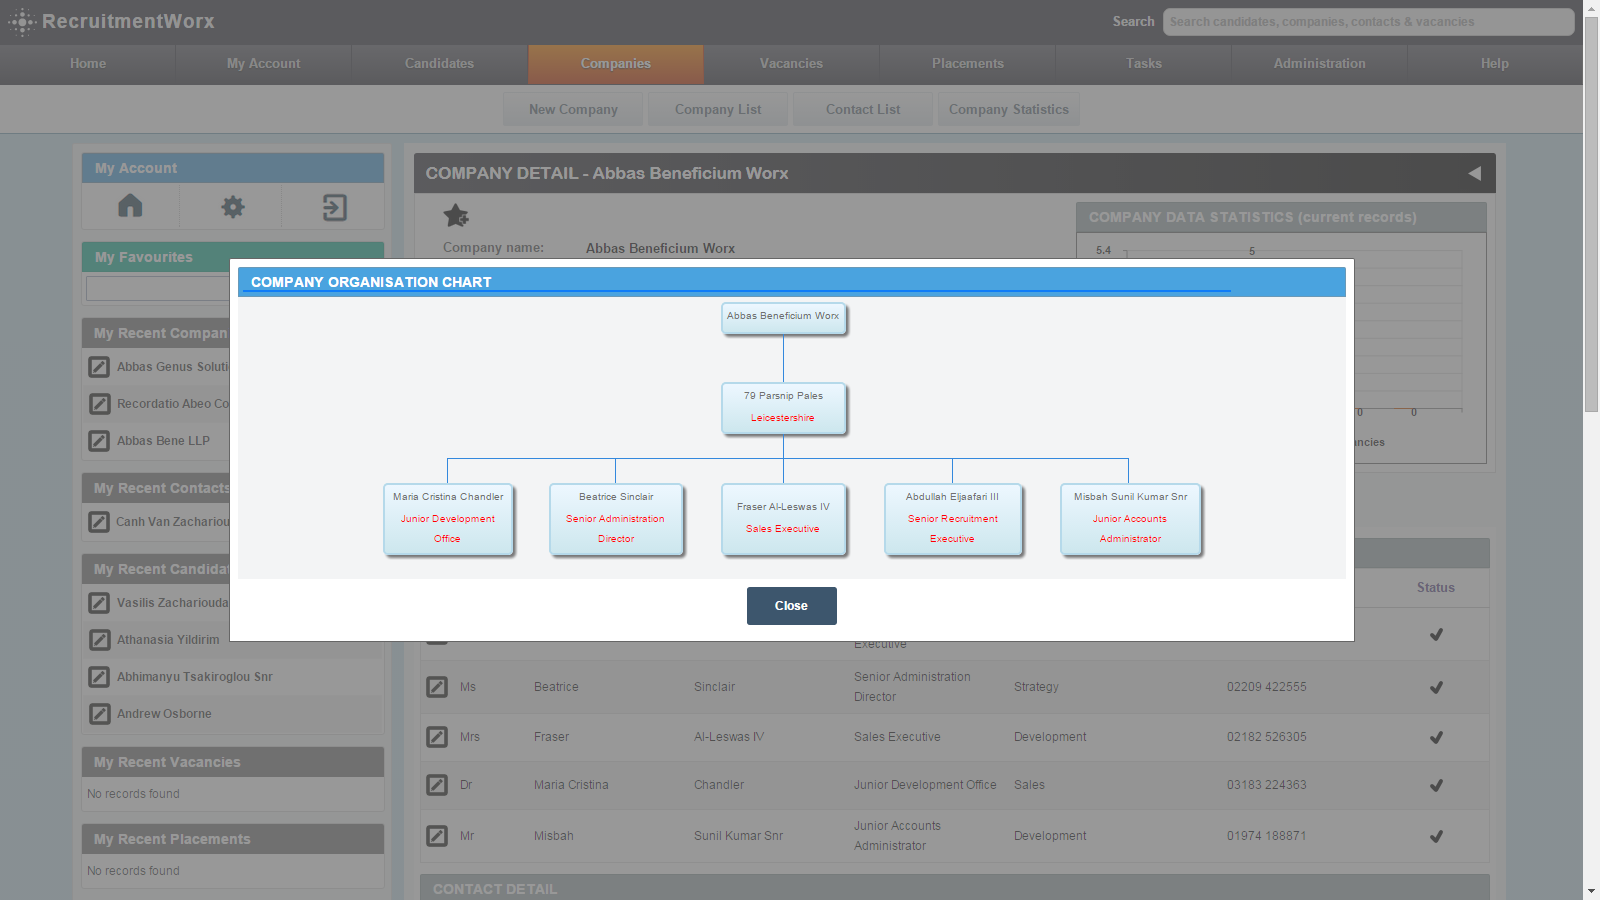Edit contact row for Misbah Sunil Kumar
Viewport: 1600px width, 900px height.
point(437,836)
